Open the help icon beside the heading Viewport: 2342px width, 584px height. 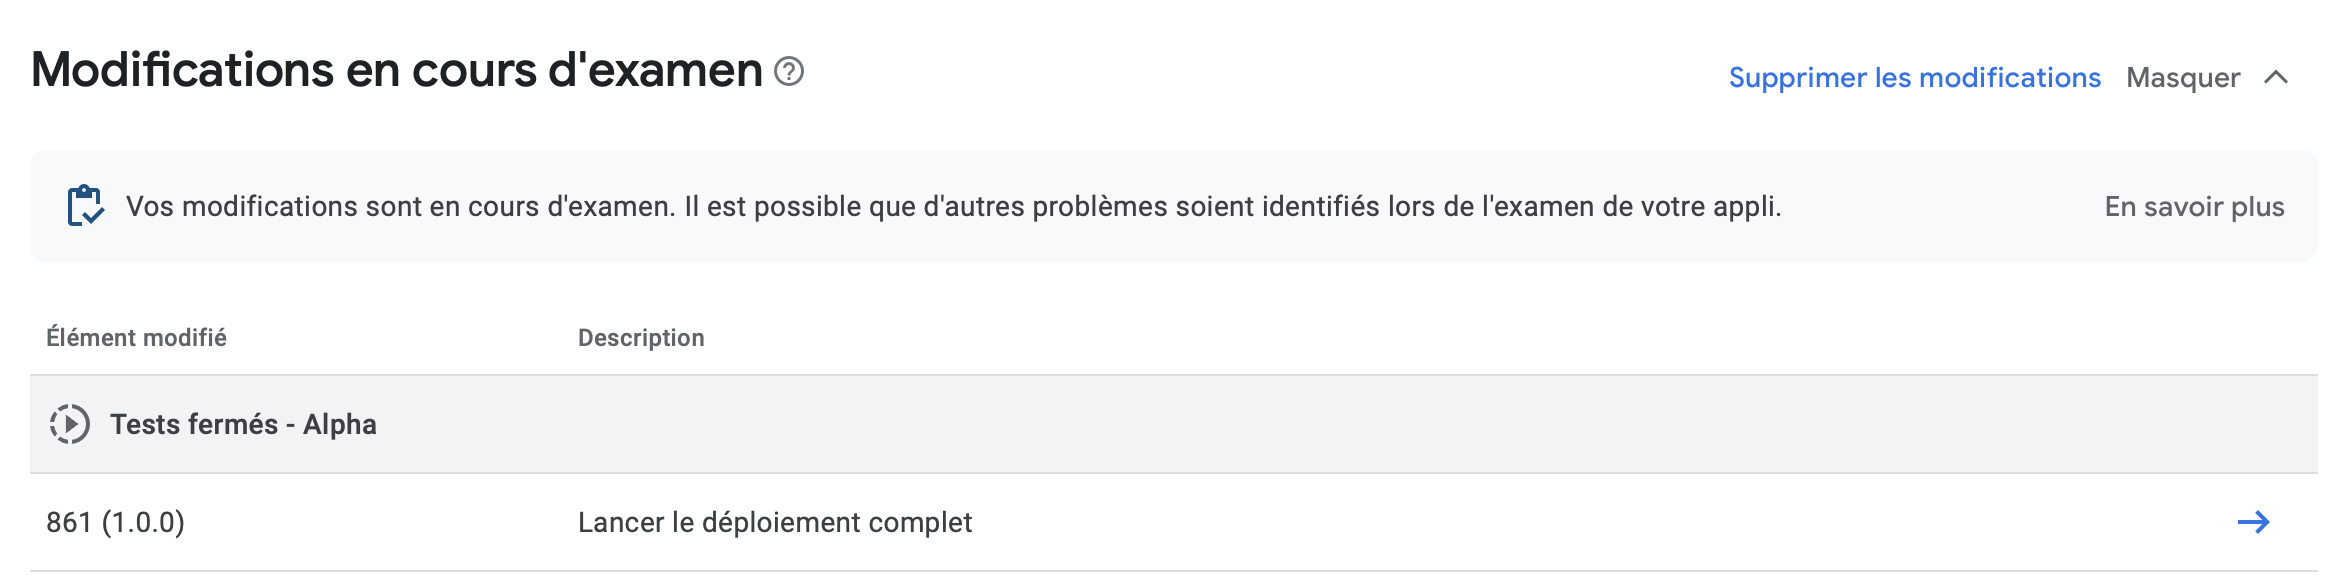coord(789,72)
